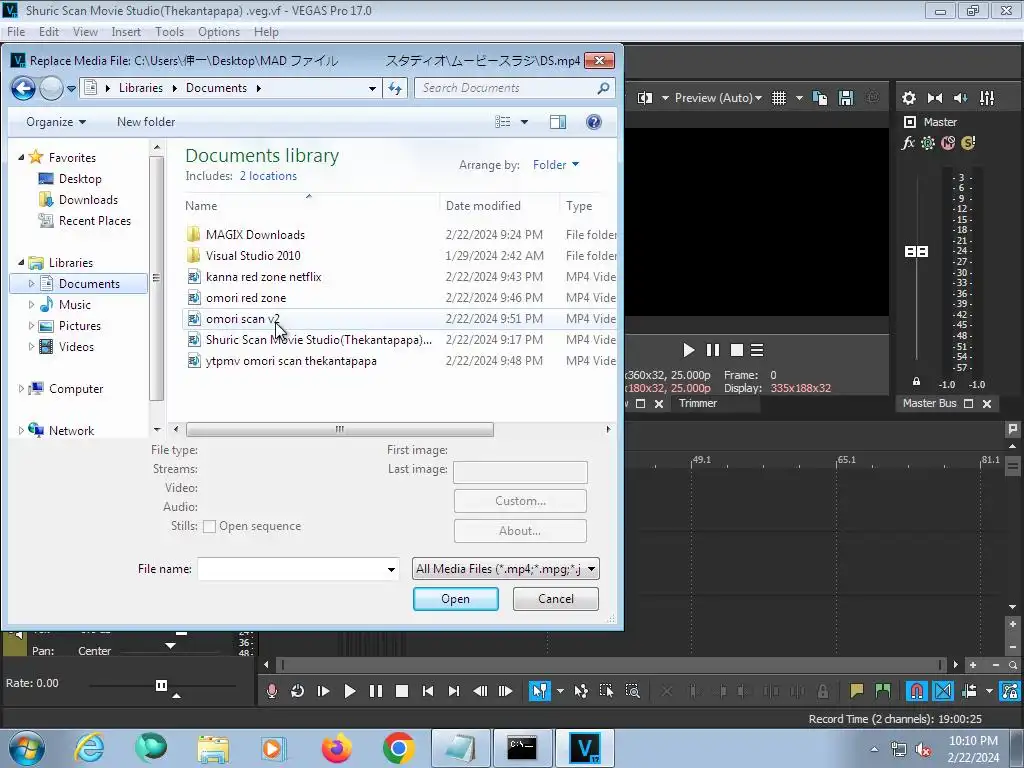Click the File name input field
The width and height of the screenshot is (1024, 768).
[x=298, y=569]
